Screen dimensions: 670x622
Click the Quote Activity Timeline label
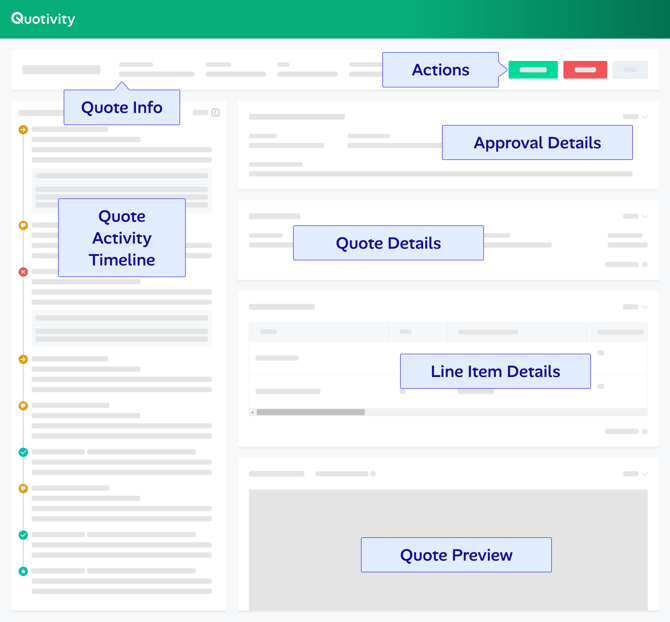click(121, 238)
